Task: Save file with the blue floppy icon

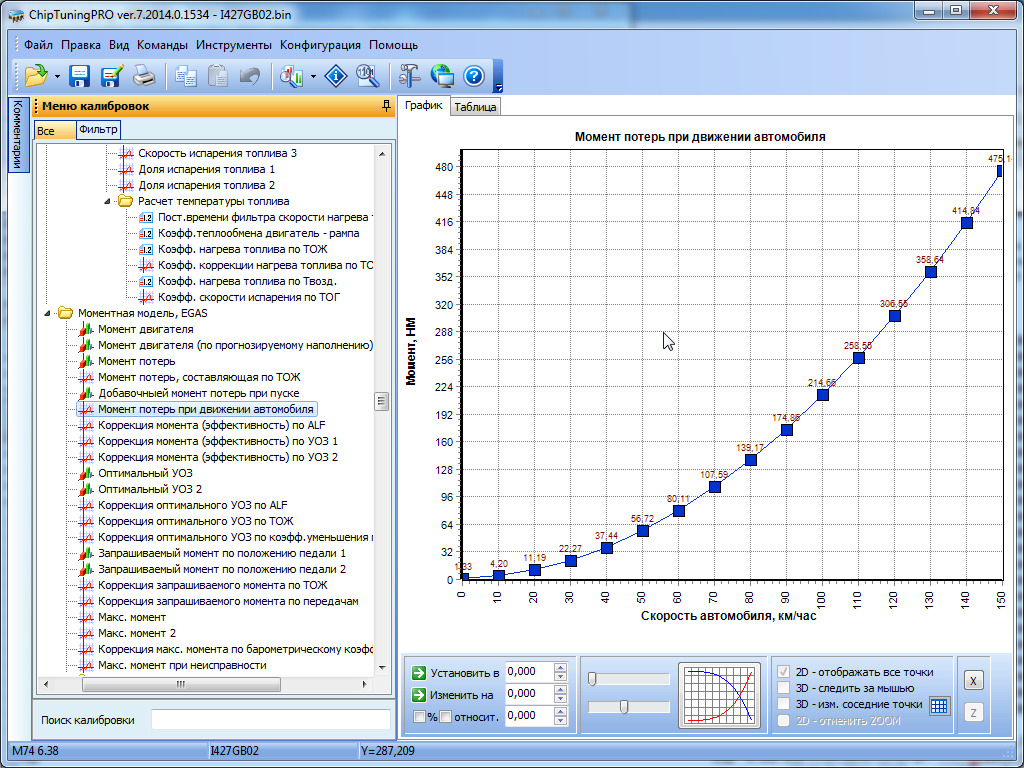Action: (x=80, y=75)
